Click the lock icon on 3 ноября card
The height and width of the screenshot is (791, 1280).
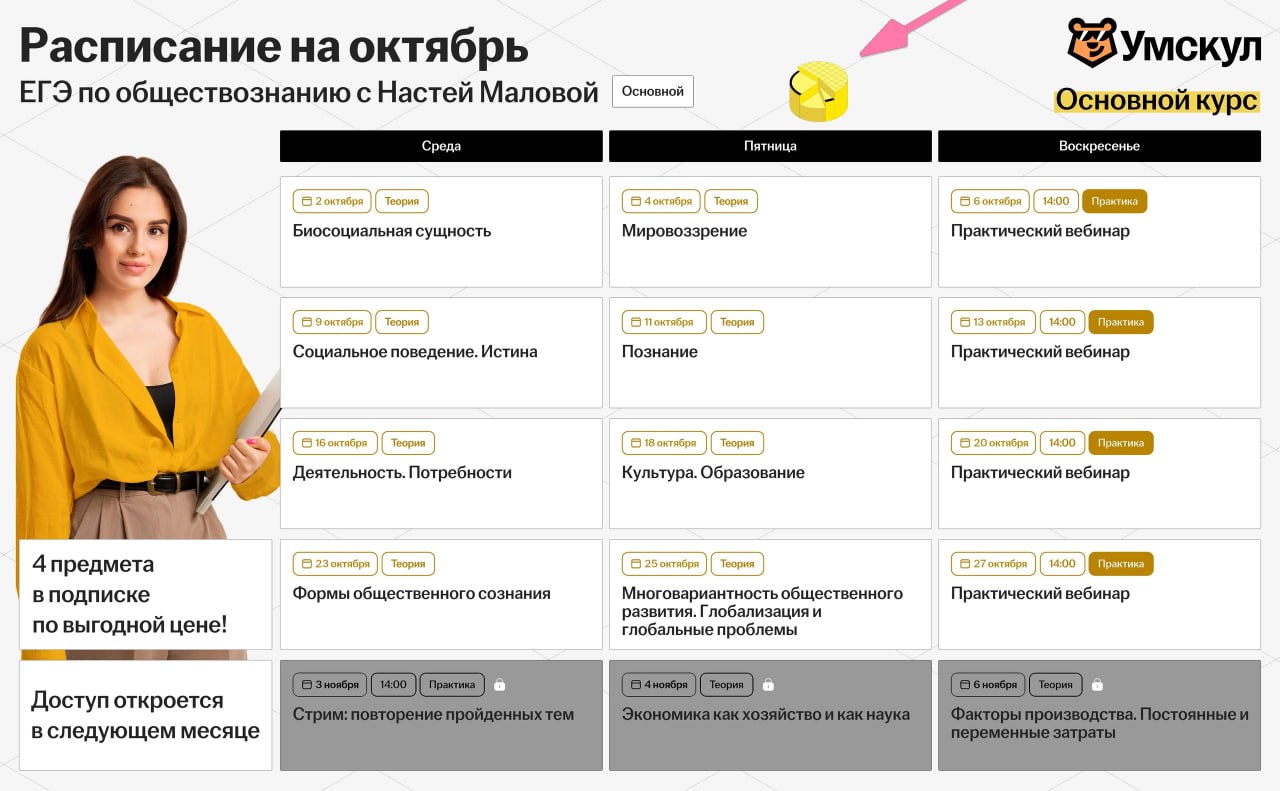(x=500, y=685)
